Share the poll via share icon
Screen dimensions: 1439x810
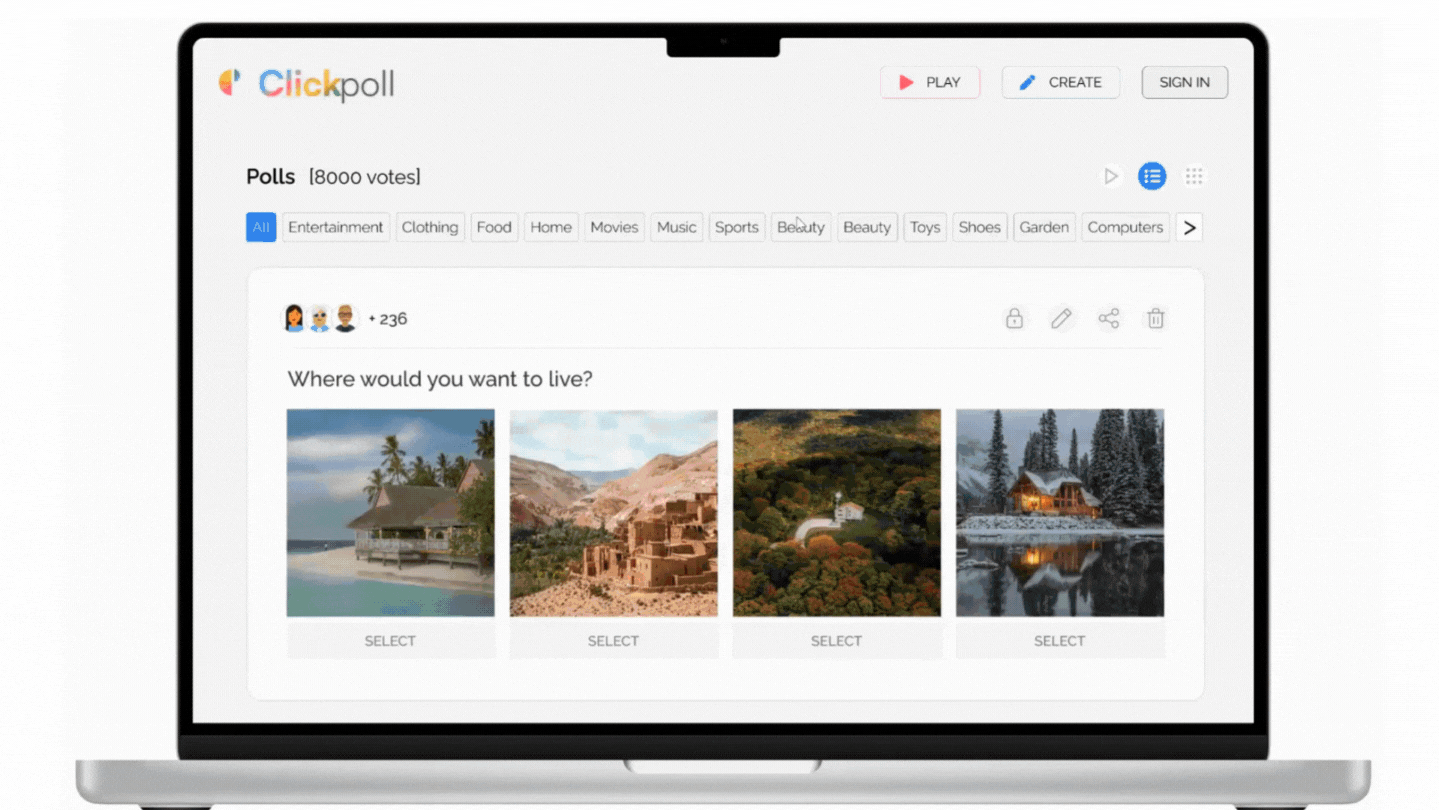pyautogui.click(x=1108, y=319)
